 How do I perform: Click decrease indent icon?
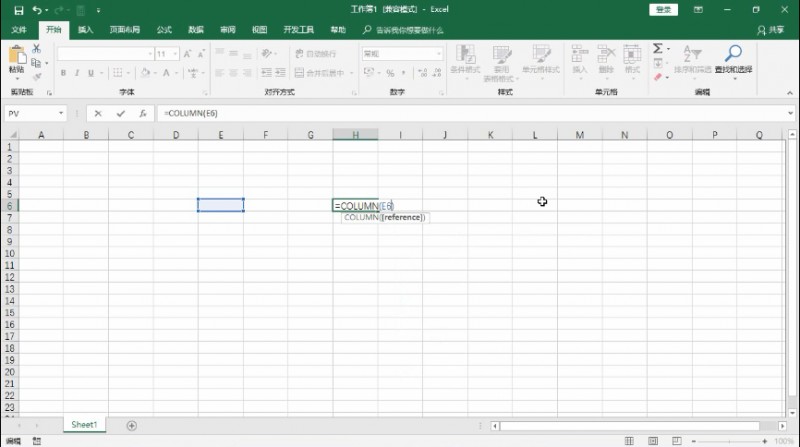tap(266, 73)
